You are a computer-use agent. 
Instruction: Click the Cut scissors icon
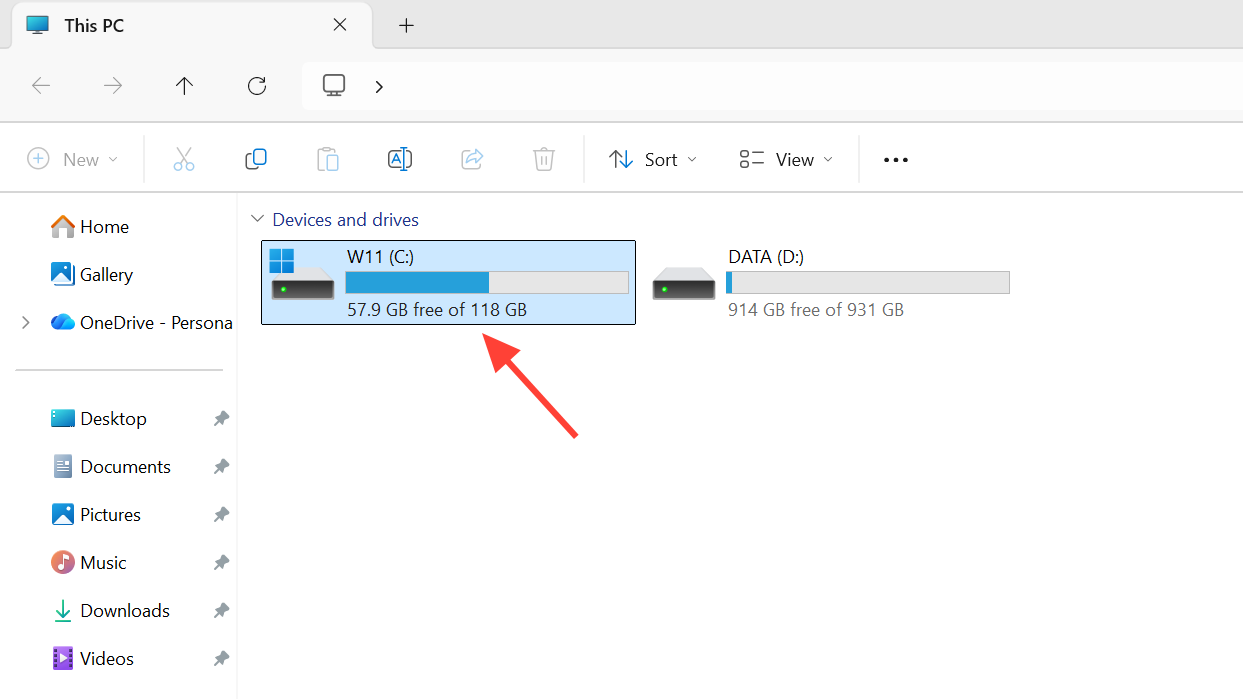click(x=184, y=159)
